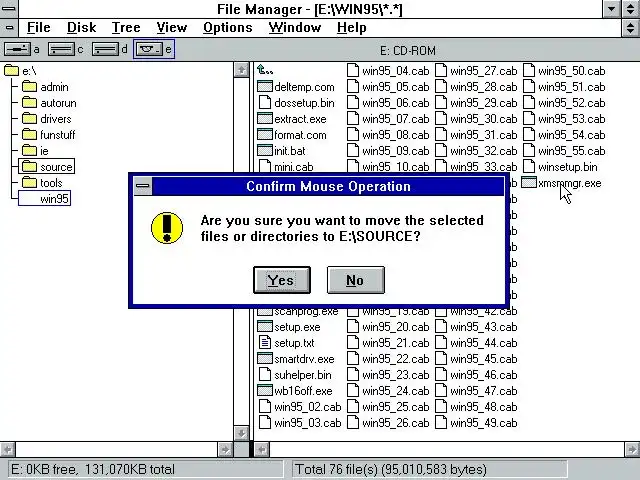Click tree pane scroll up arrow
Viewport: 640px width, 480px height.
point(241,70)
